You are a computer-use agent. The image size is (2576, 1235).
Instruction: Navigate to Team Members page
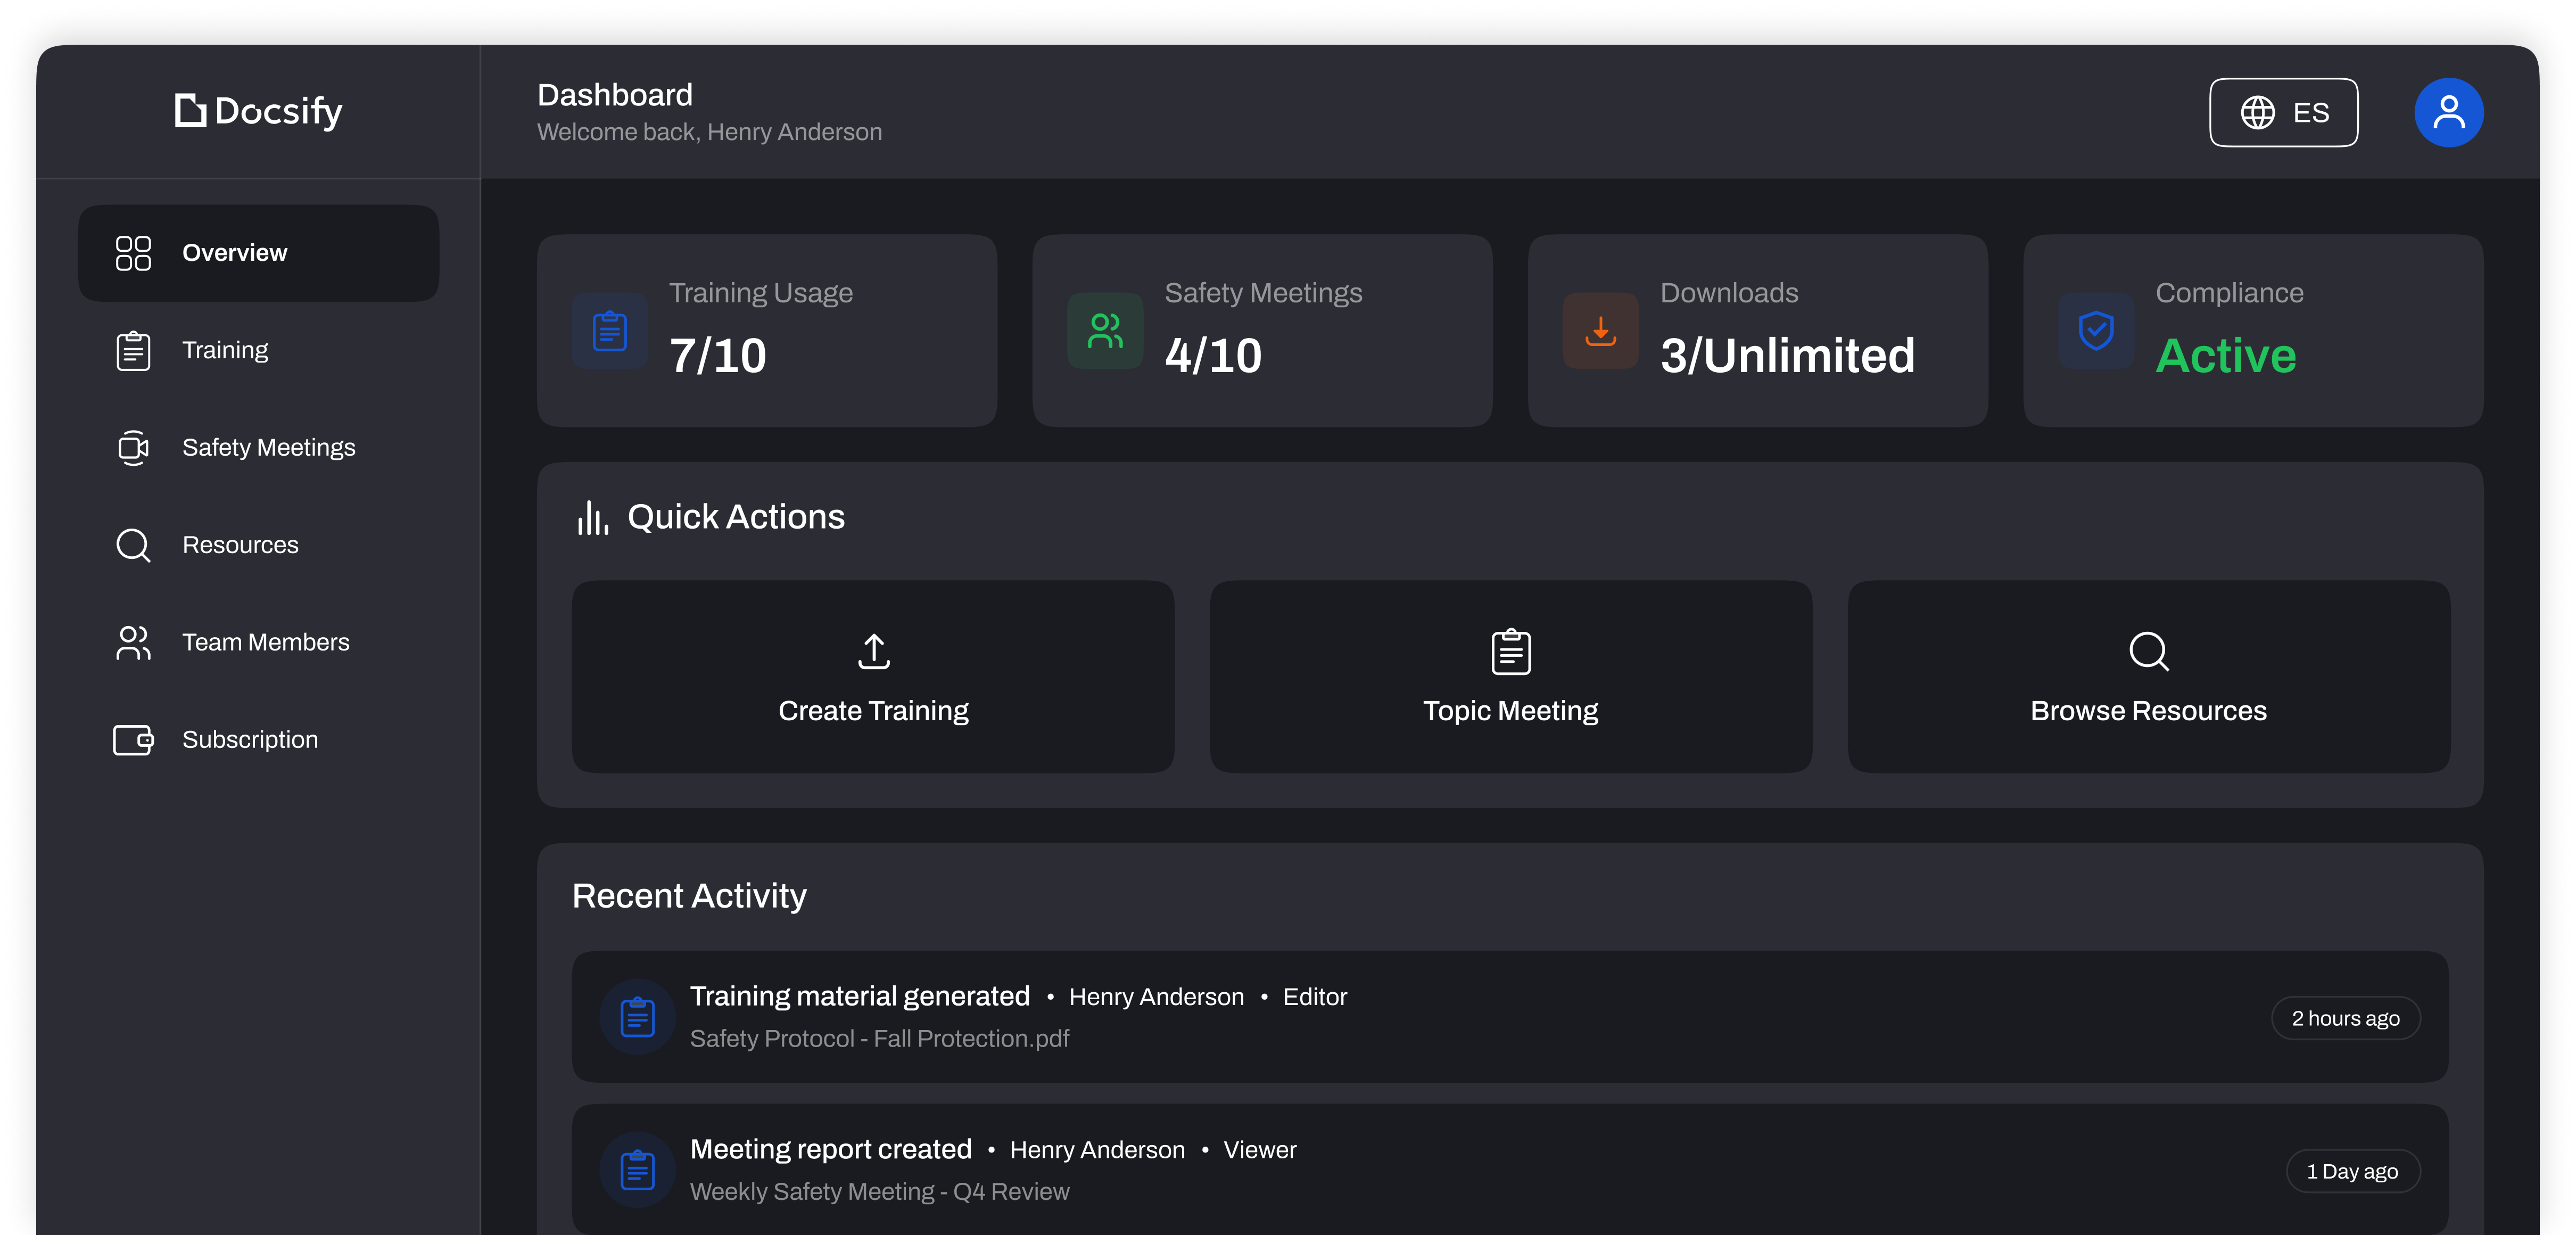[x=265, y=643]
